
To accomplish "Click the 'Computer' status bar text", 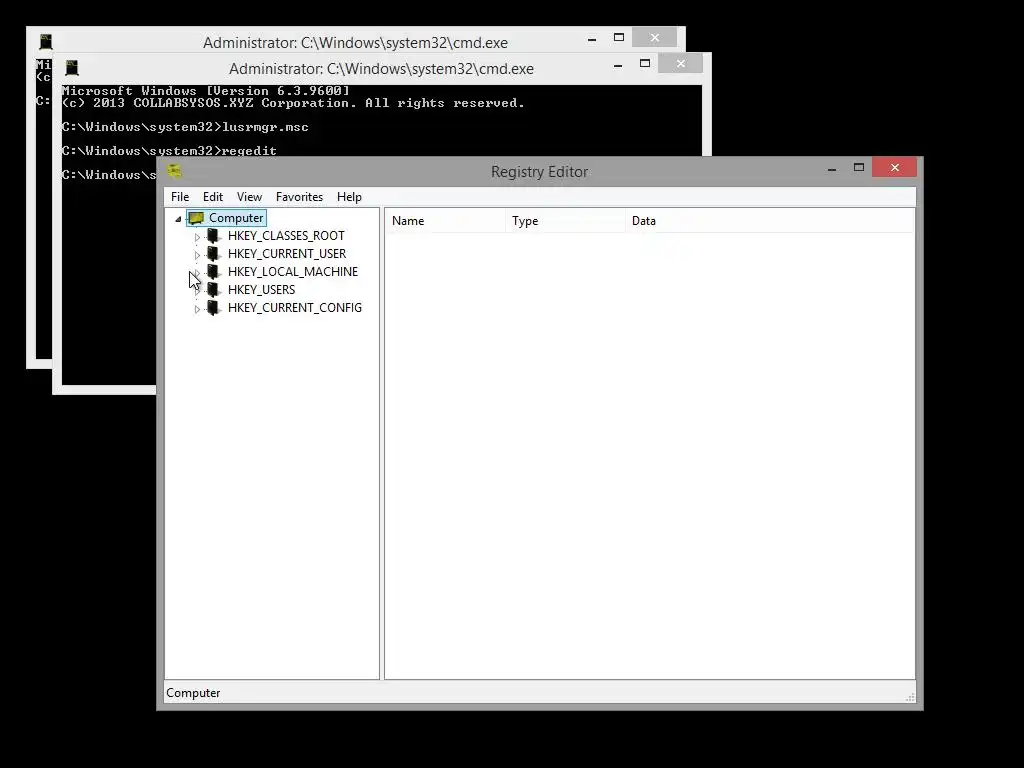I will click(193, 693).
